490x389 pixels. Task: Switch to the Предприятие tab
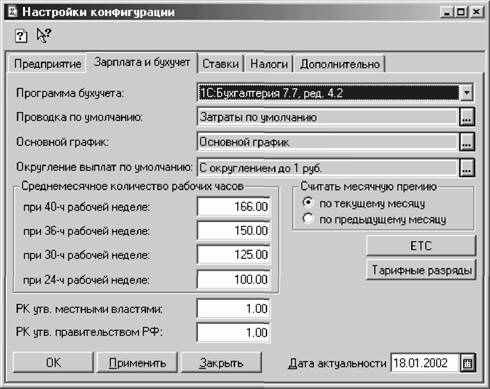(47, 64)
